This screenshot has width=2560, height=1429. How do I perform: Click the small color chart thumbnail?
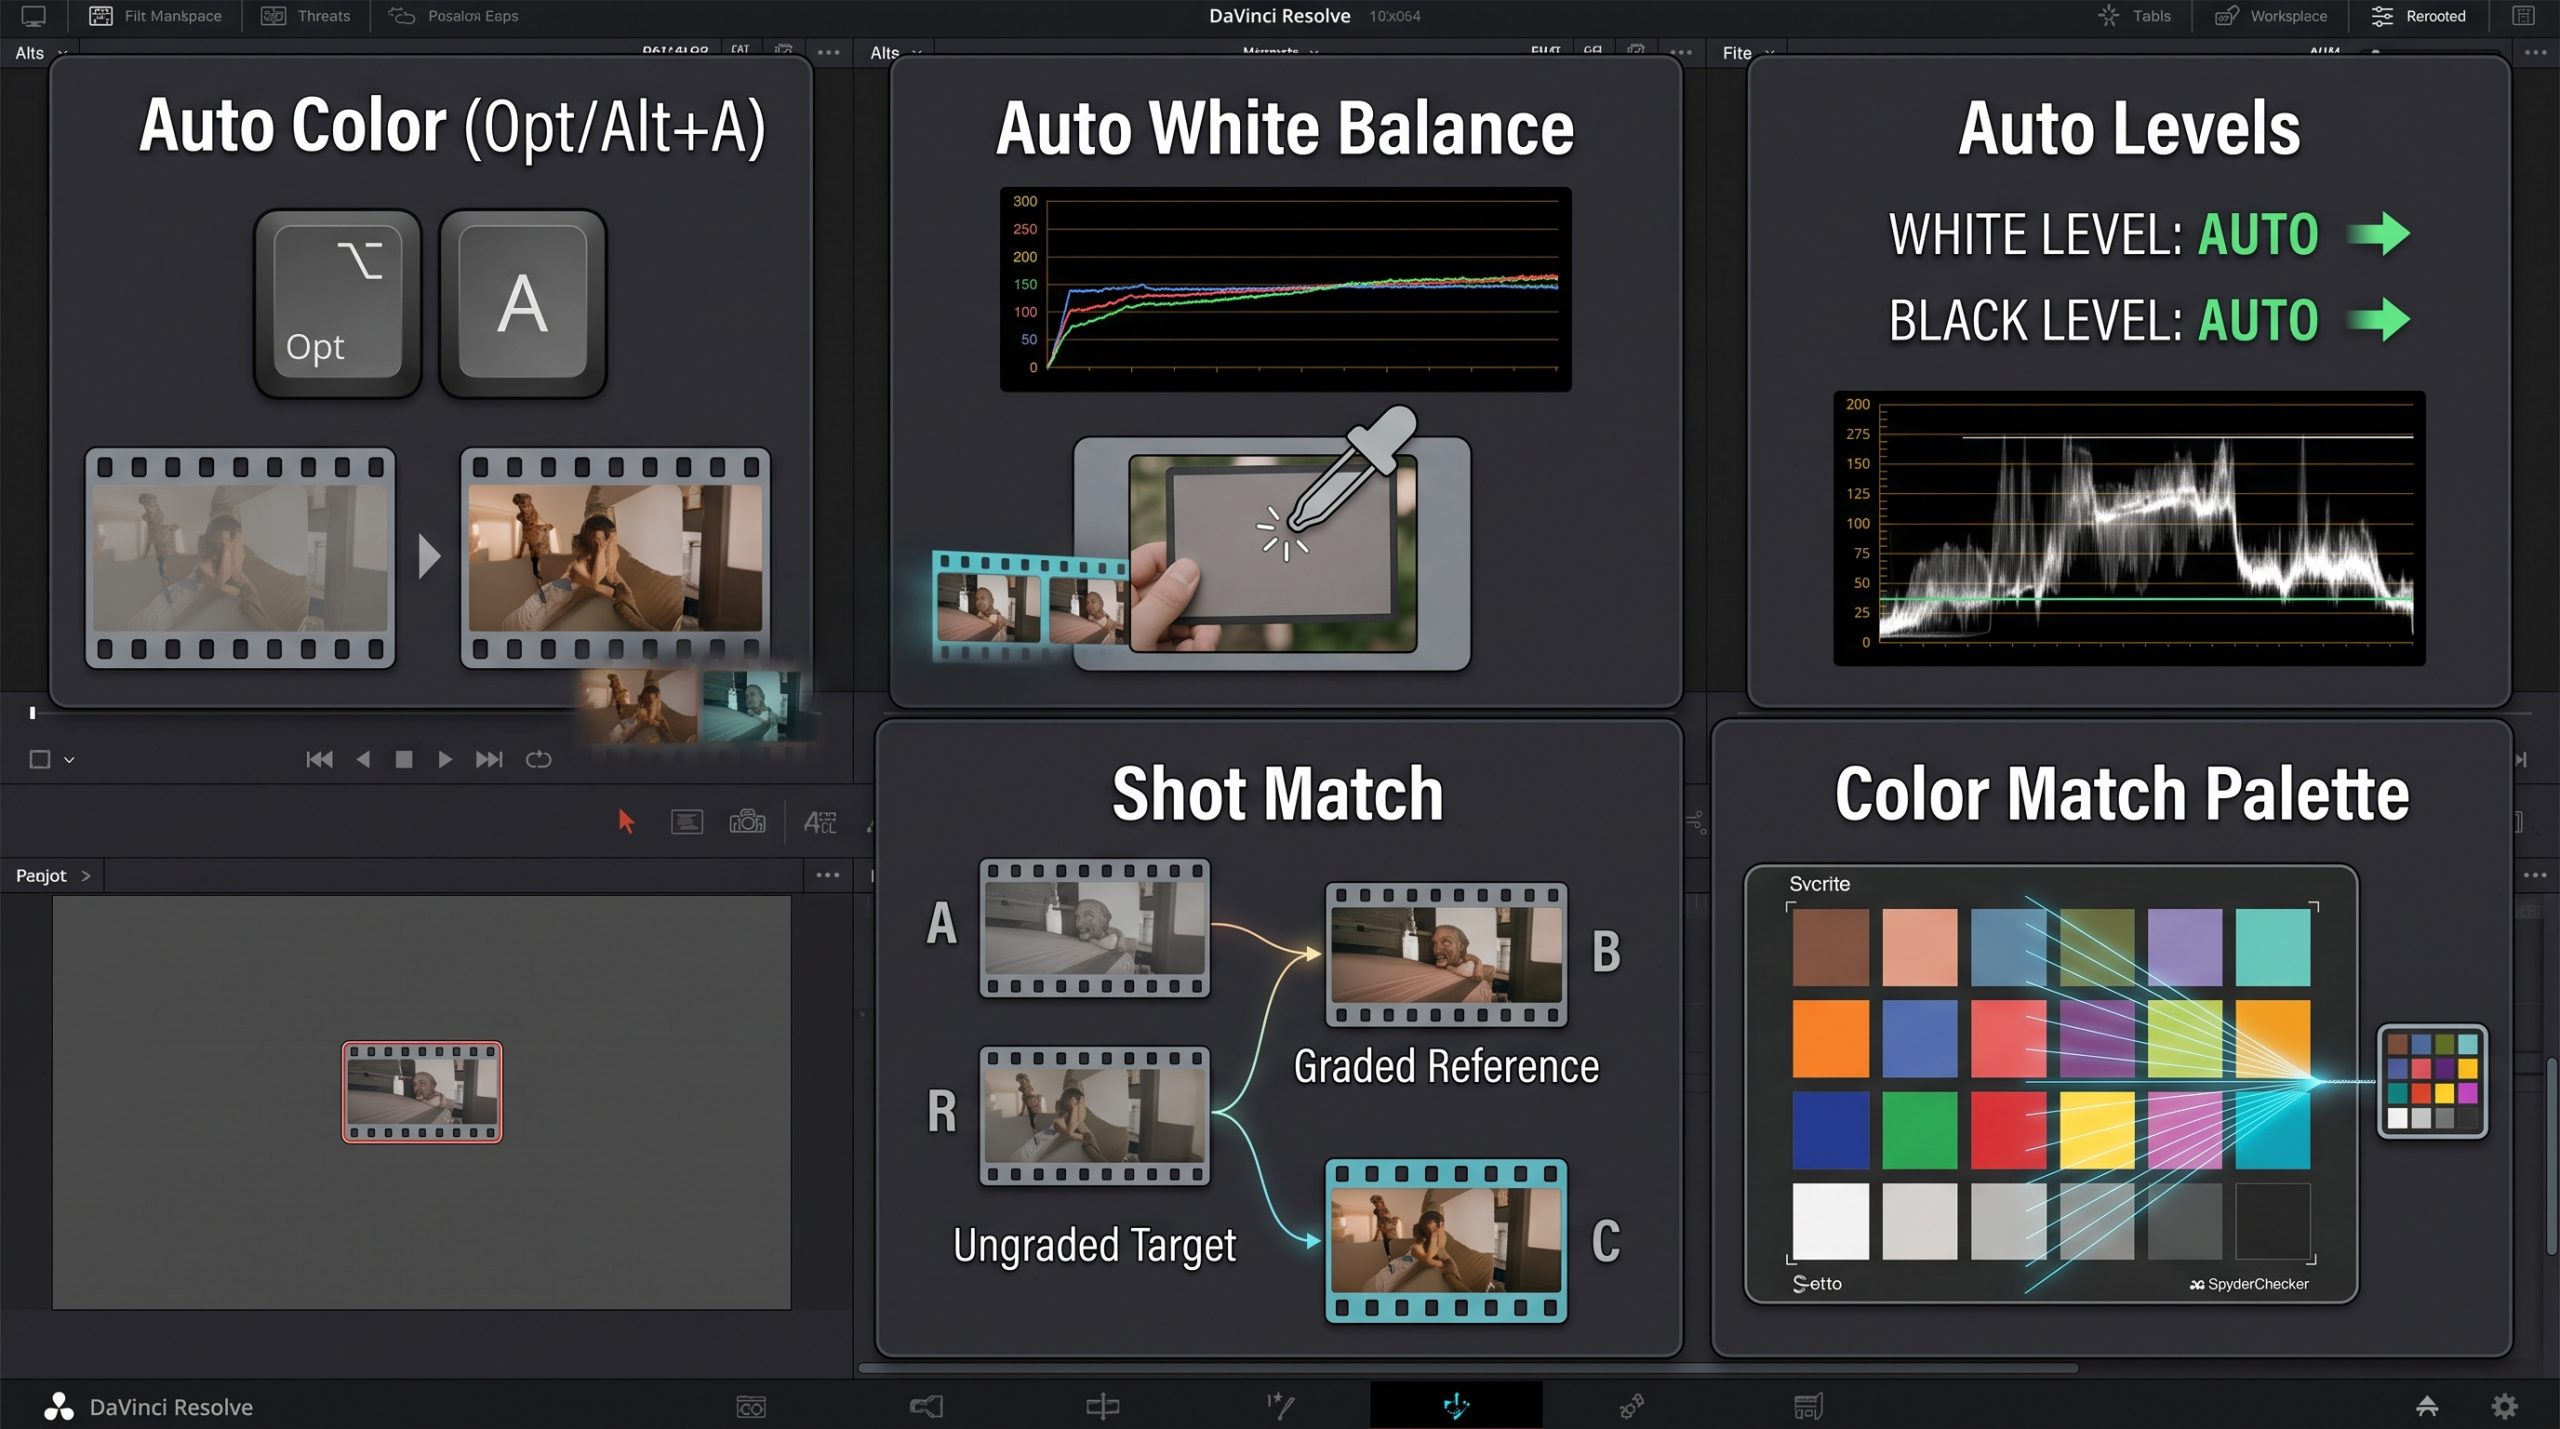tap(2432, 1082)
